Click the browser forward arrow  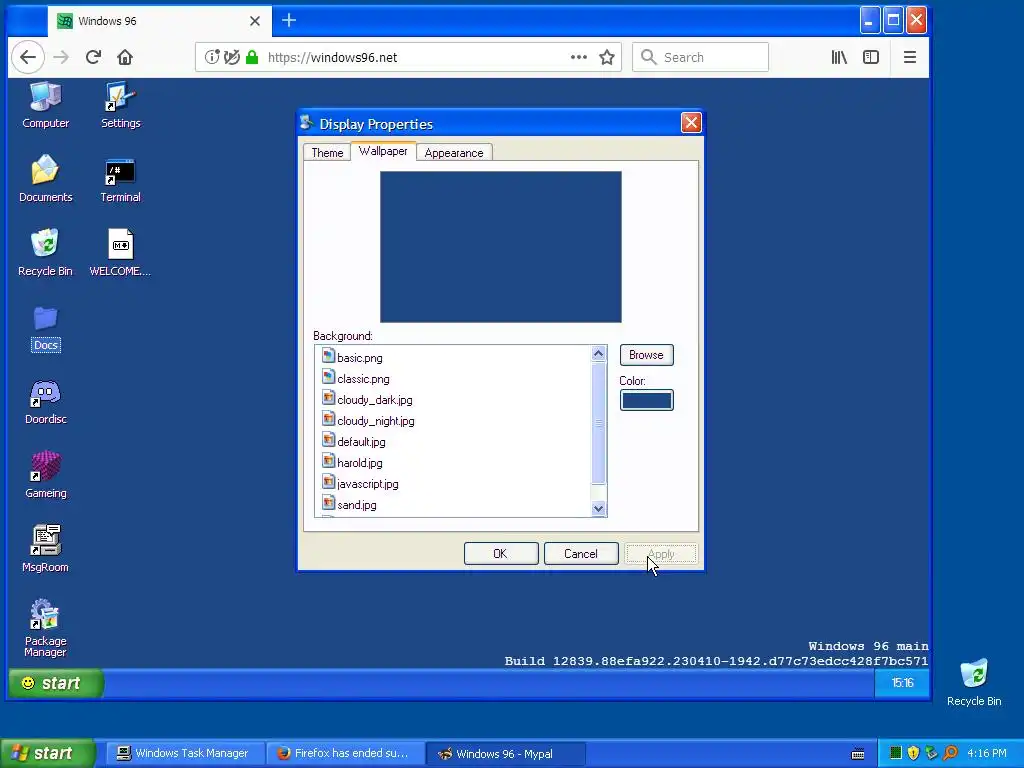click(x=61, y=57)
